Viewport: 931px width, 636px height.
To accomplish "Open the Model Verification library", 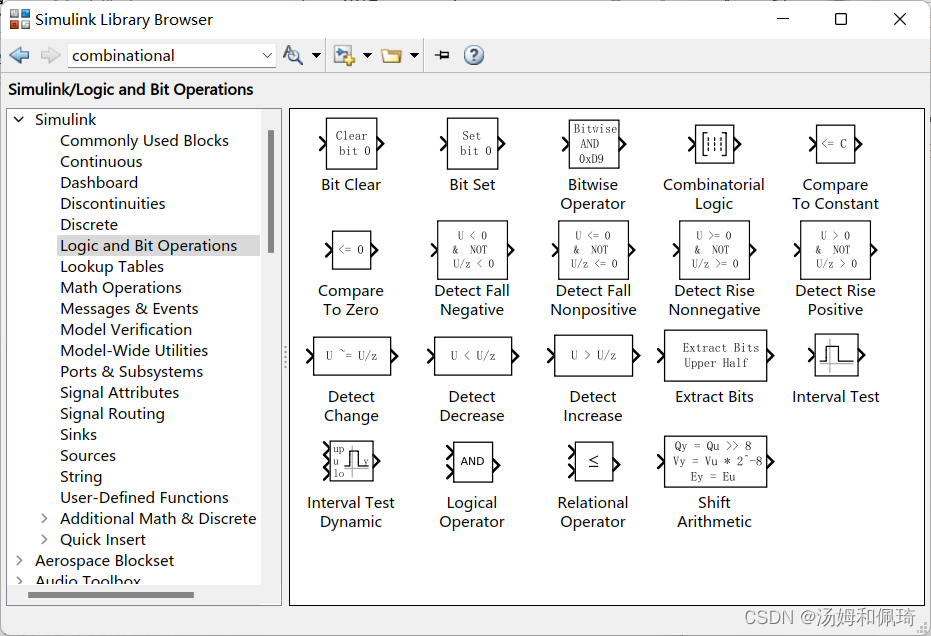I will click(x=126, y=330).
